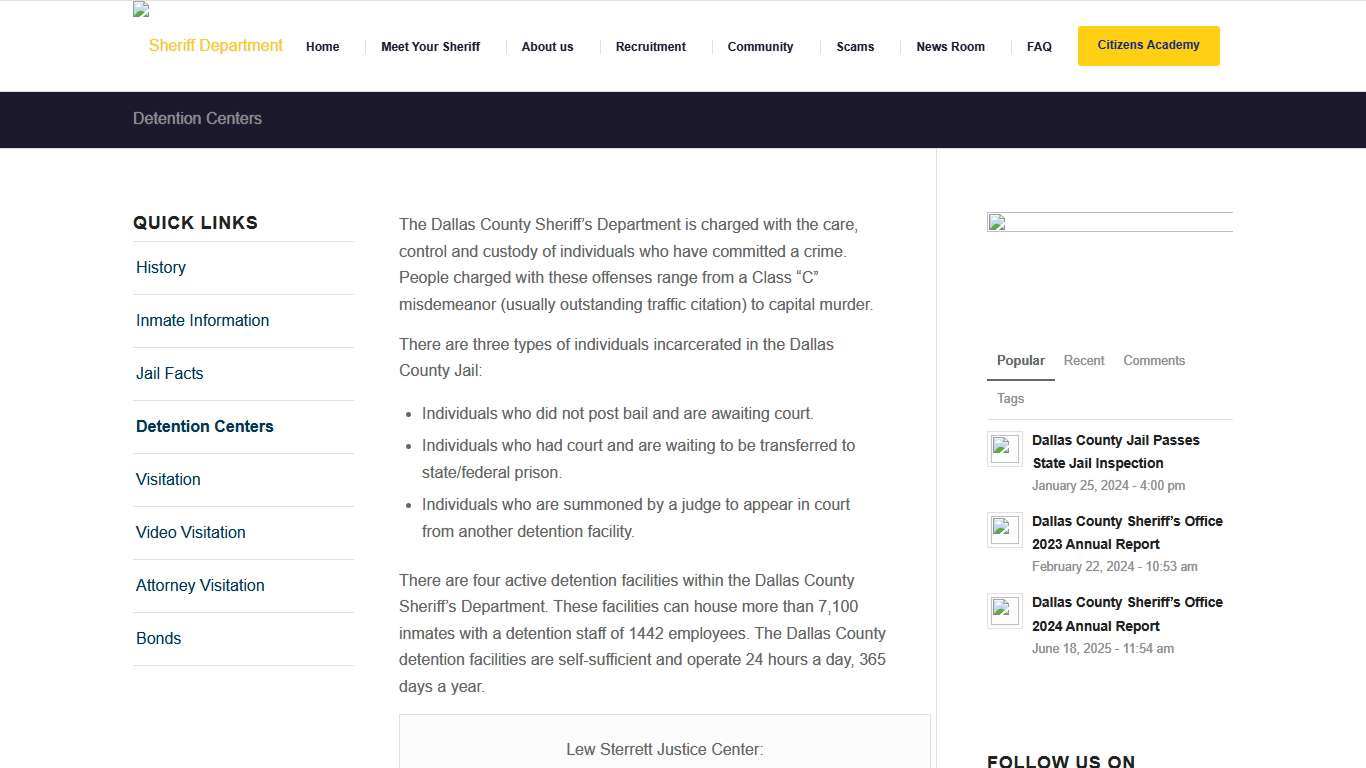Expand the Recruitment menu
1366x768 pixels.
(x=650, y=47)
